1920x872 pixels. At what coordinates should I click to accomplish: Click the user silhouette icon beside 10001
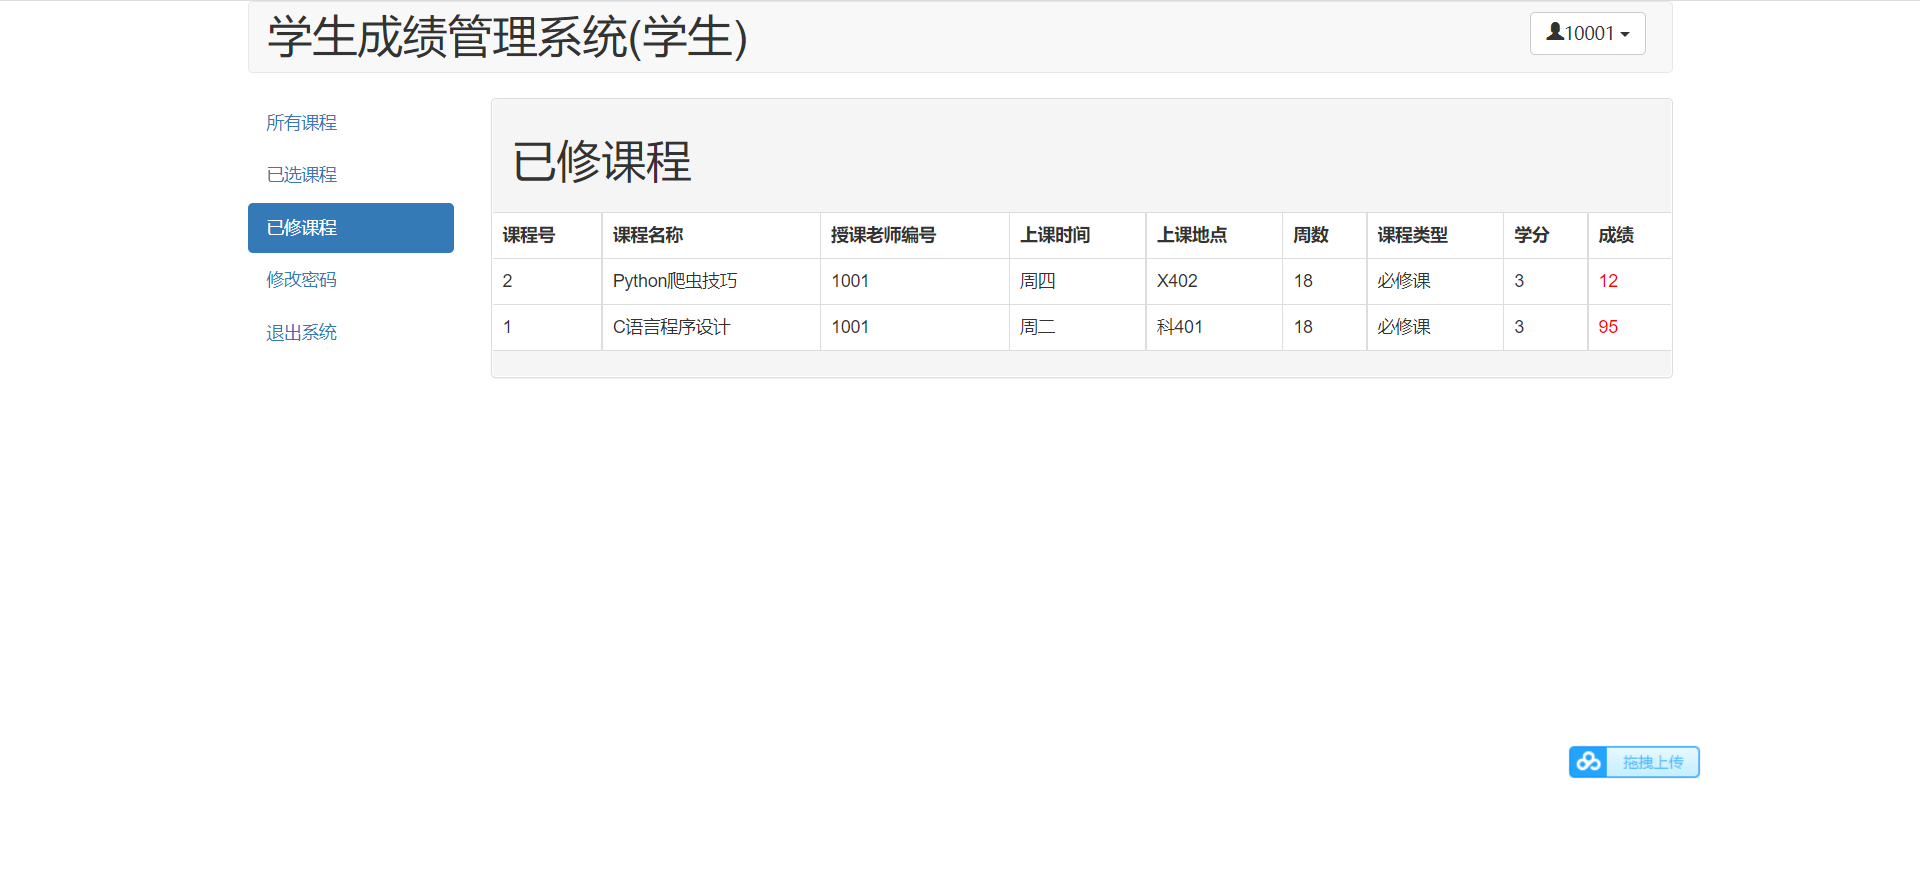pos(1555,32)
